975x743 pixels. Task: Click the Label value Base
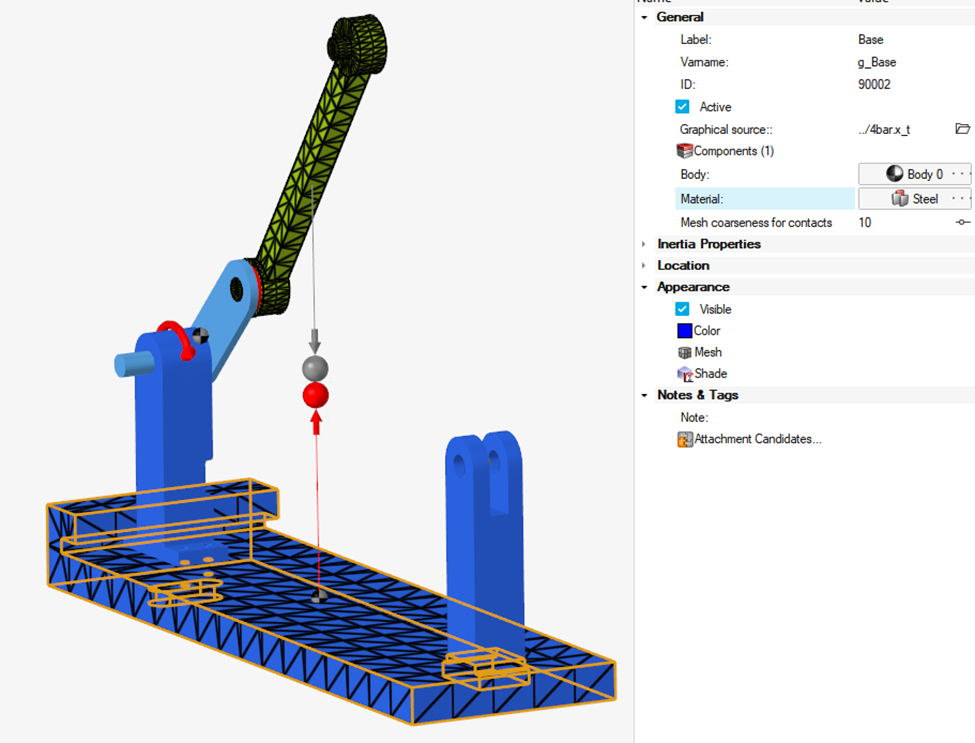point(871,40)
